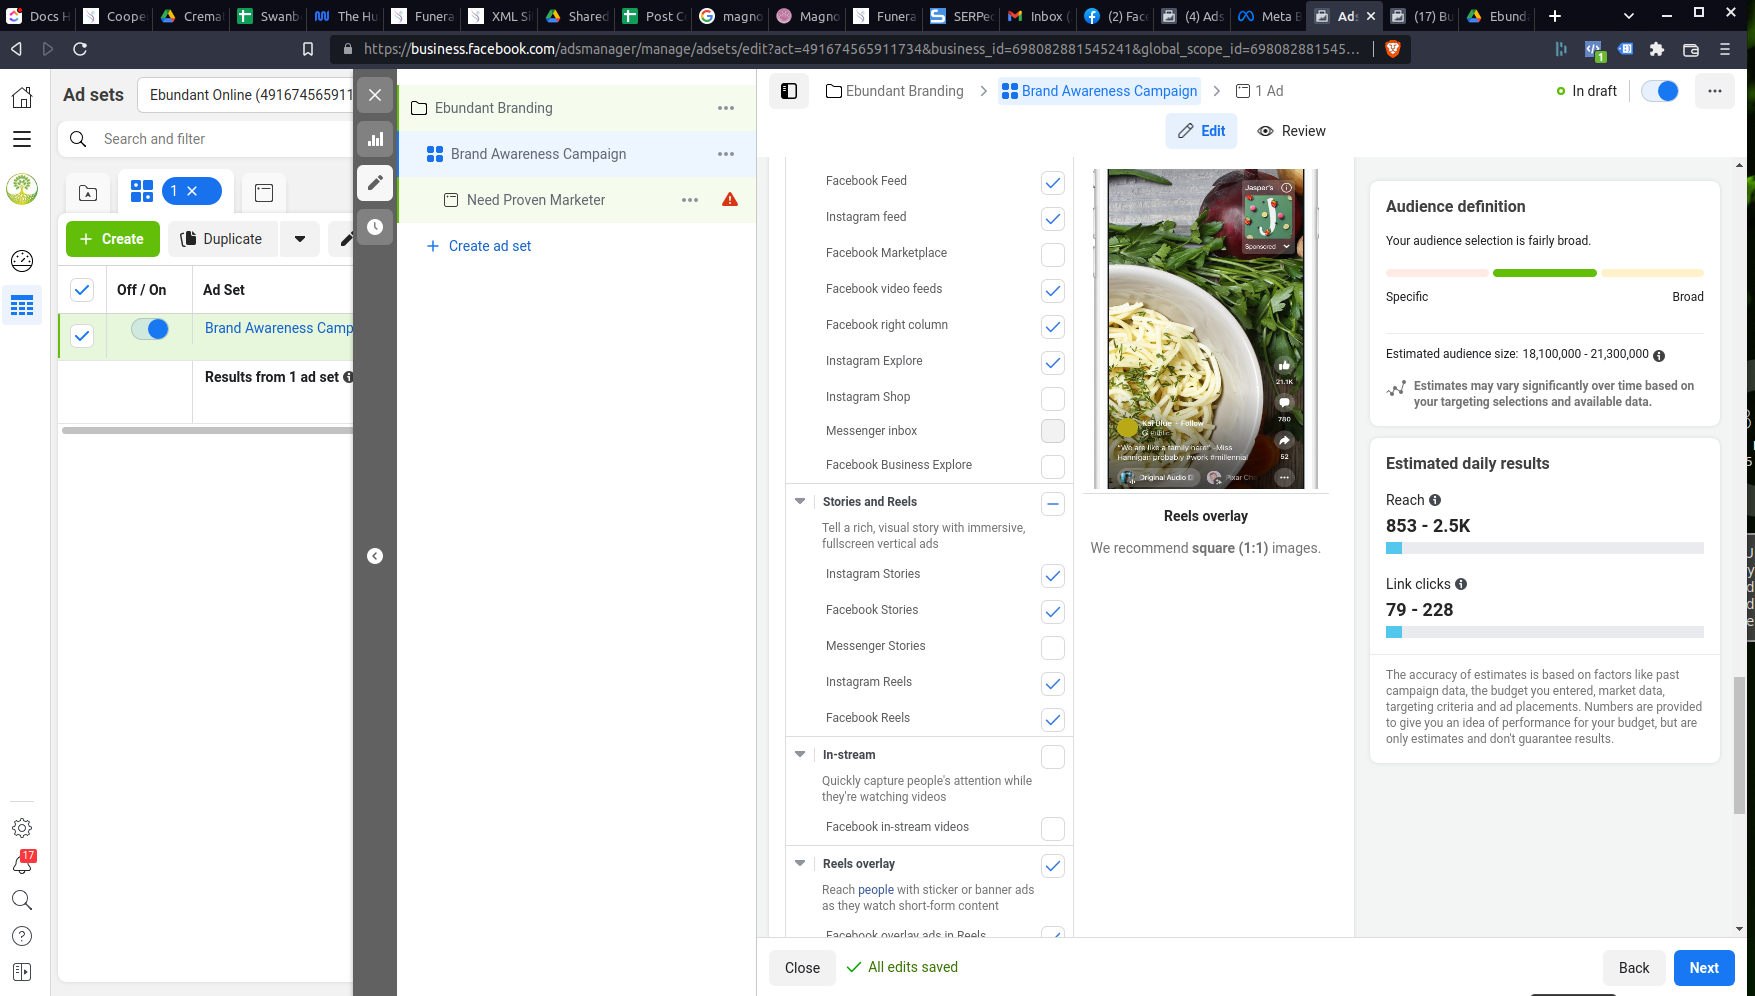
Task: Switch to the Review tab
Action: 1292,131
